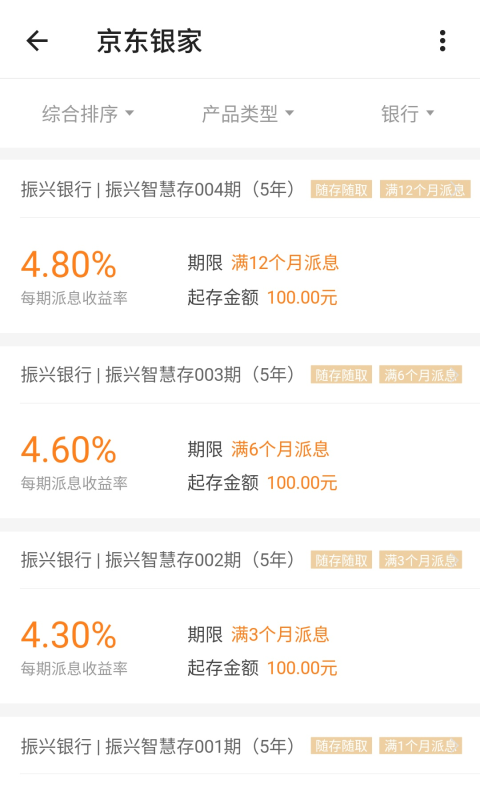Open the 产品类型 filter dropdown

[248, 113]
